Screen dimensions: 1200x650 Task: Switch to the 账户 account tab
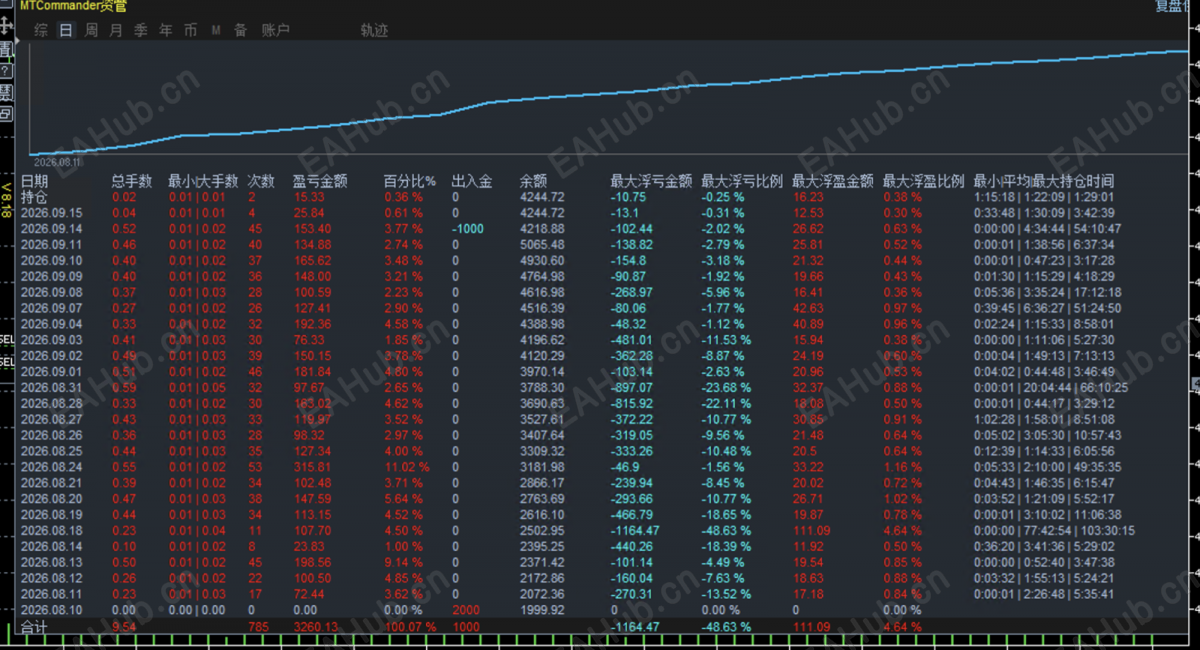[x=275, y=31]
